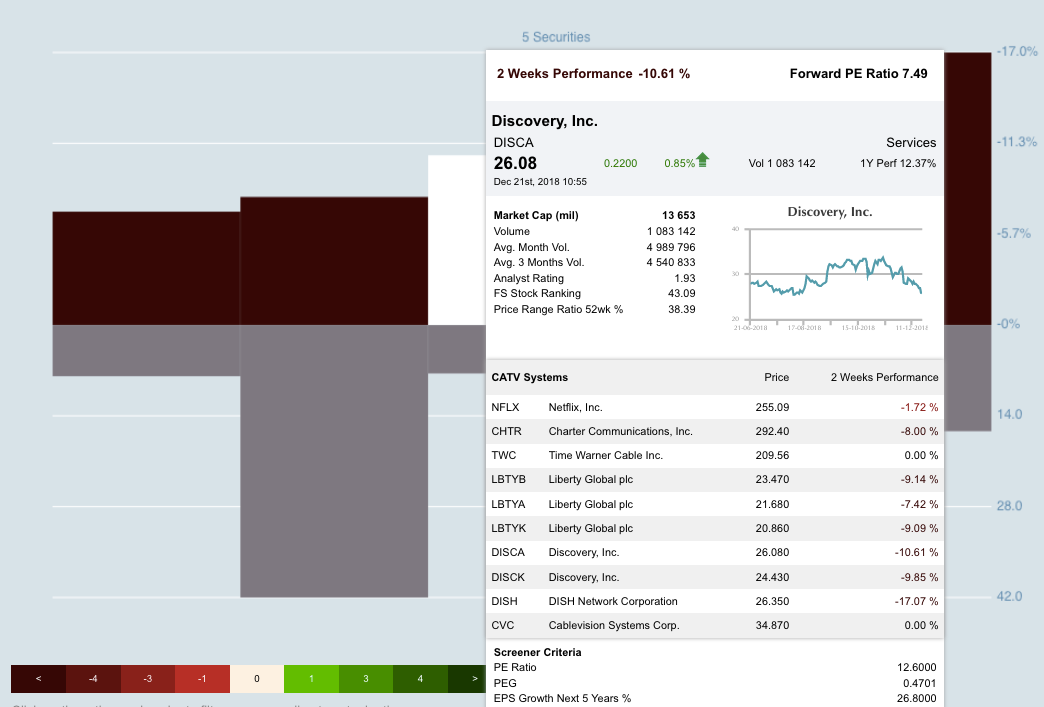Open the Discovery, Inc. price chart thumbnail
The image size is (1044, 707).
829,269
